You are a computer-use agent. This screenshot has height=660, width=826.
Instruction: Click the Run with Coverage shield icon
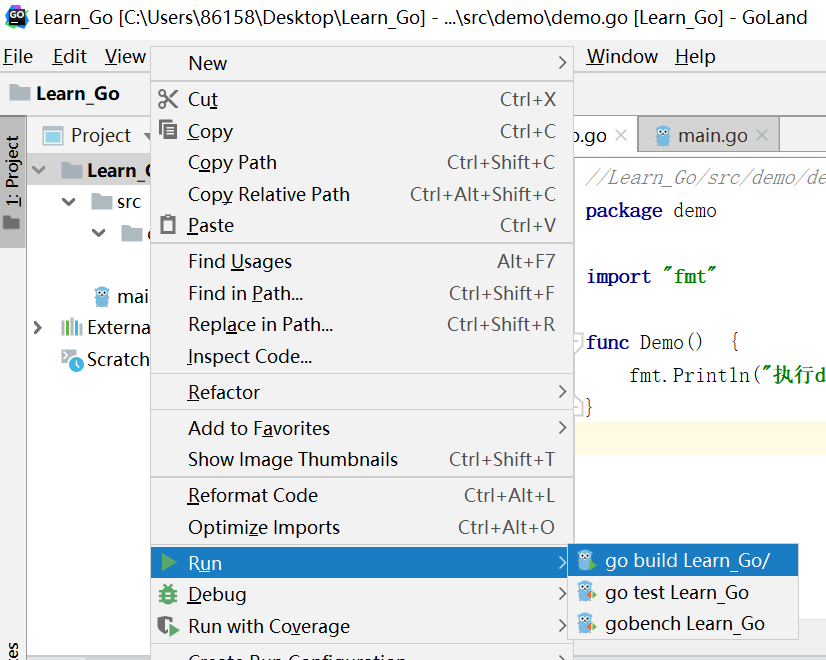pos(169,626)
